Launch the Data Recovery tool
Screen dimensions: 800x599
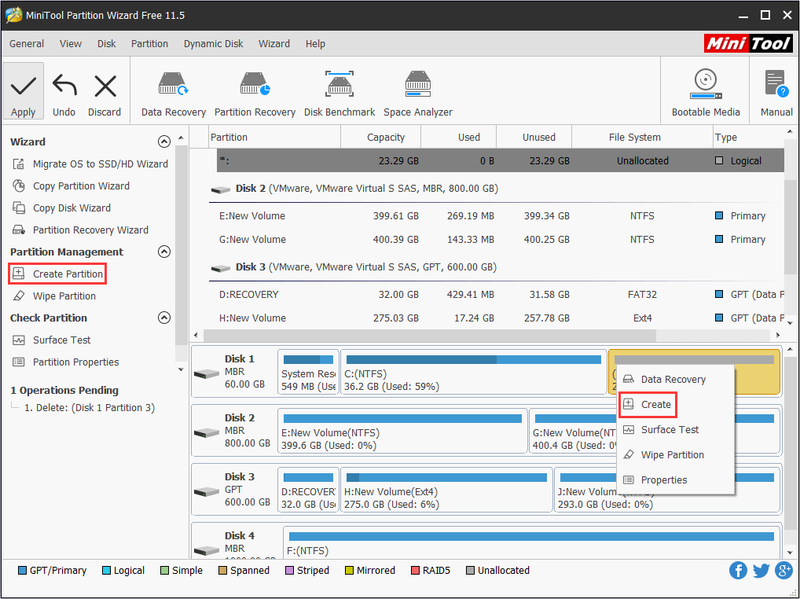pyautogui.click(x=173, y=94)
